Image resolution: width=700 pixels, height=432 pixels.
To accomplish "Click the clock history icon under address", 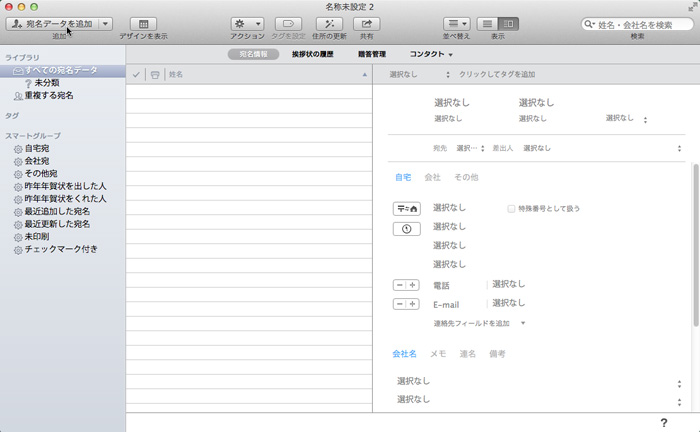I will [406, 228].
